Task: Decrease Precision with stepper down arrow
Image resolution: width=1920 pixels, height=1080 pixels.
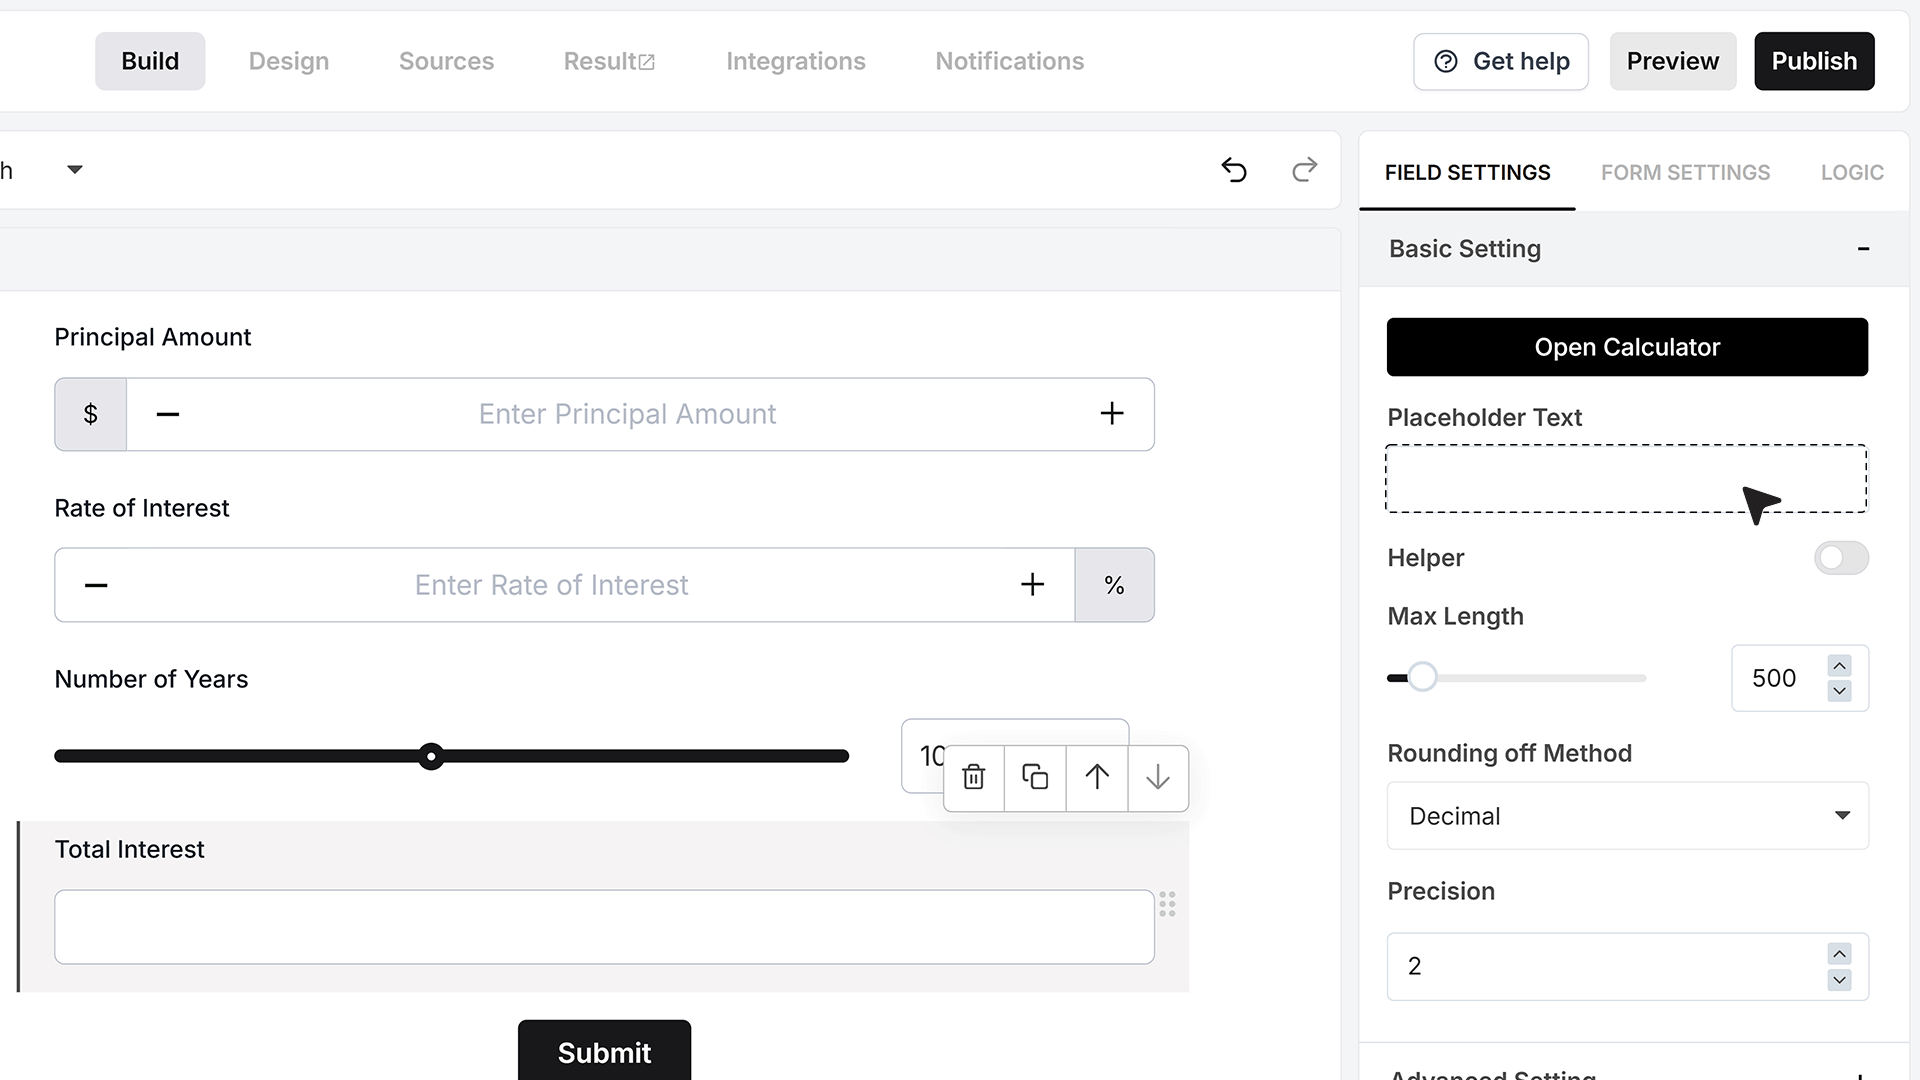Action: (1839, 980)
